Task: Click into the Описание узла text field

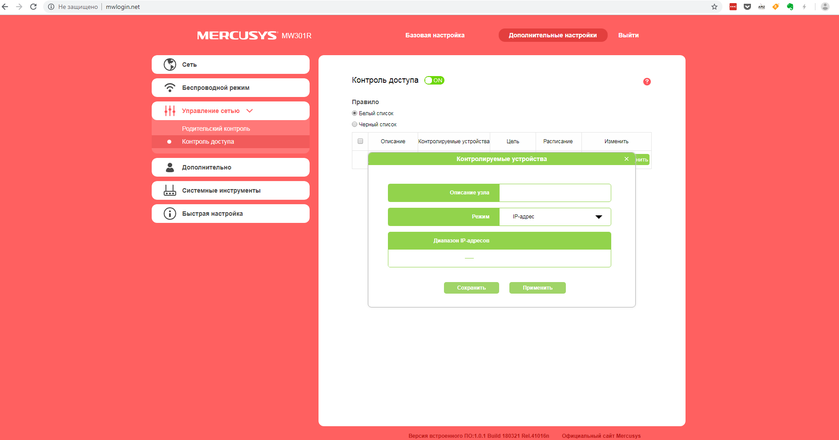Action: [555, 192]
